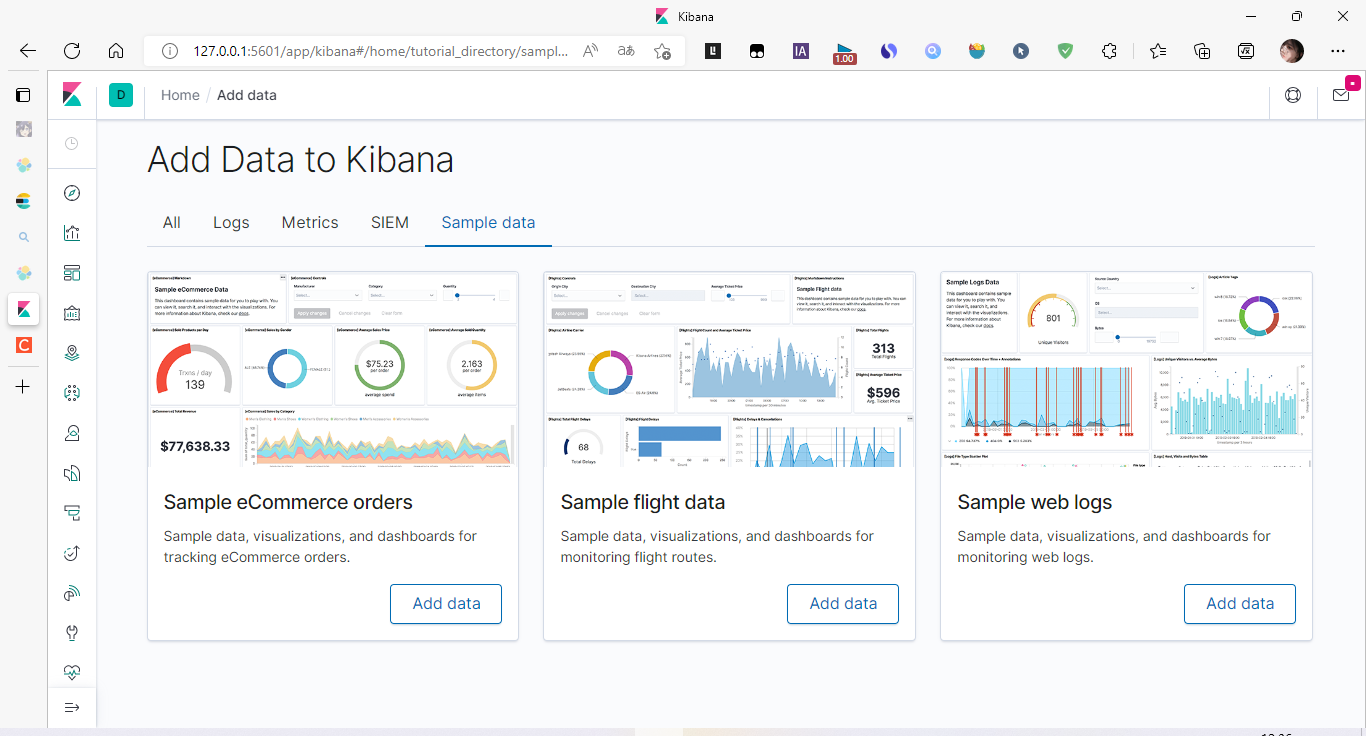
Task: Toggle the Read aloud icon
Action: 591,51
